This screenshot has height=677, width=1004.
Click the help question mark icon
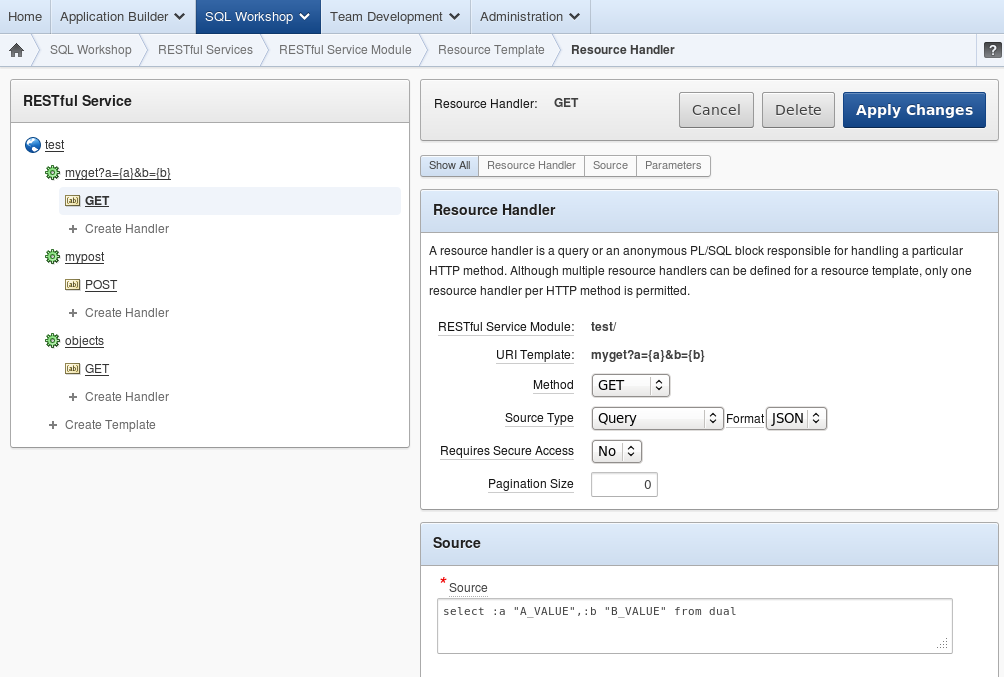pyautogui.click(x=993, y=50)
